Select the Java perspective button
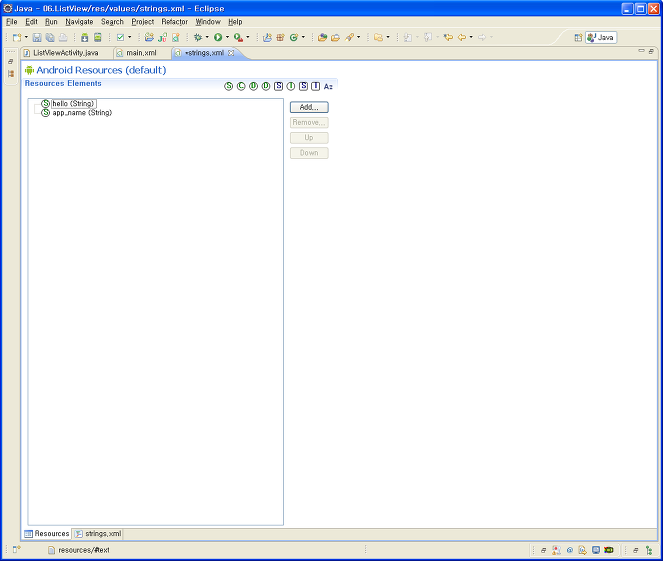663x561 pixels. coord(601,38)
